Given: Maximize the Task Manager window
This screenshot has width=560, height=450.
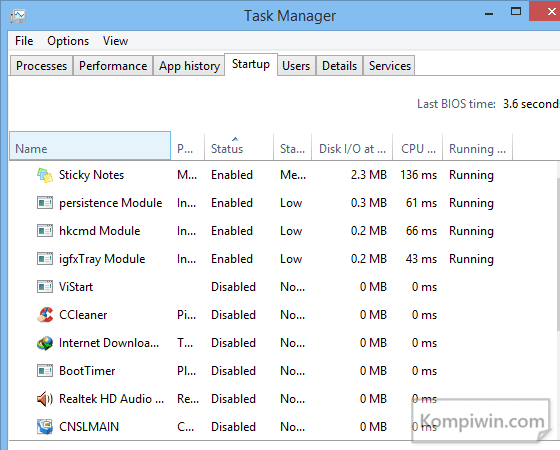Looking at the screenshot, I should (x=516, y=11).
